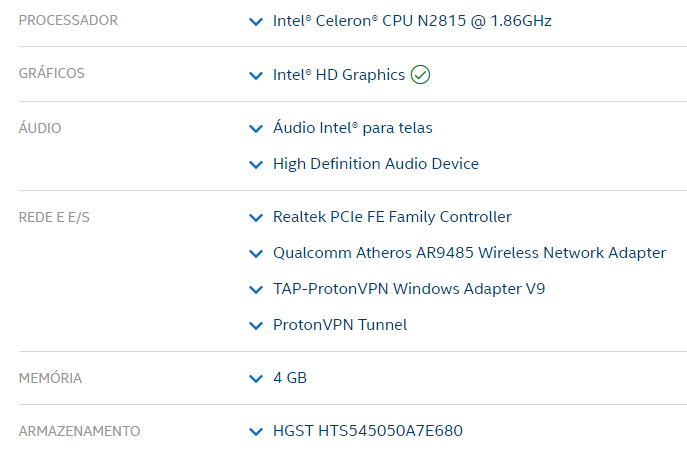Expand Áudio Intel para telas chevron

(256, 129)
